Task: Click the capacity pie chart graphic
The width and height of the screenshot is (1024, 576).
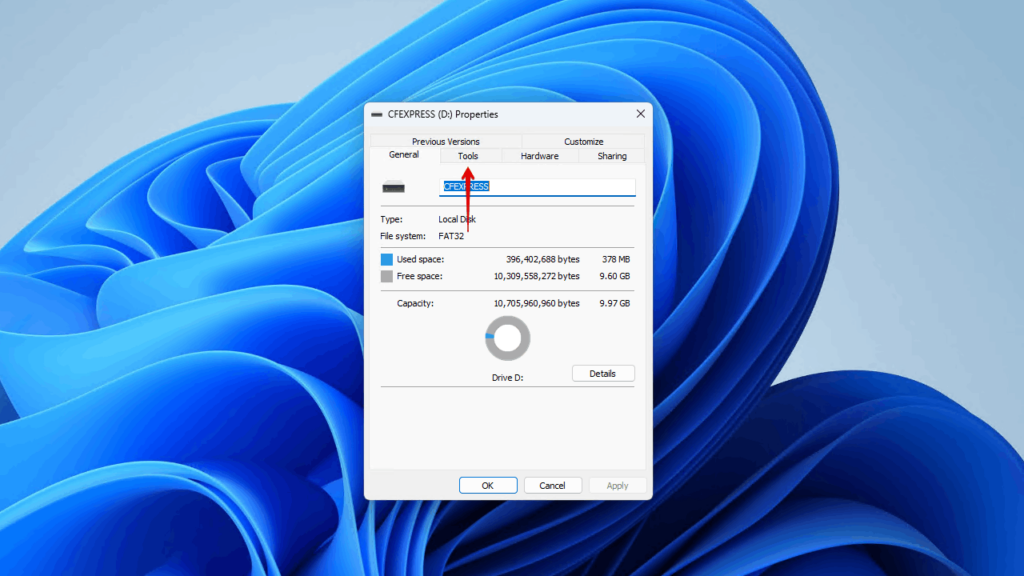Action: [x=506, y=337]
